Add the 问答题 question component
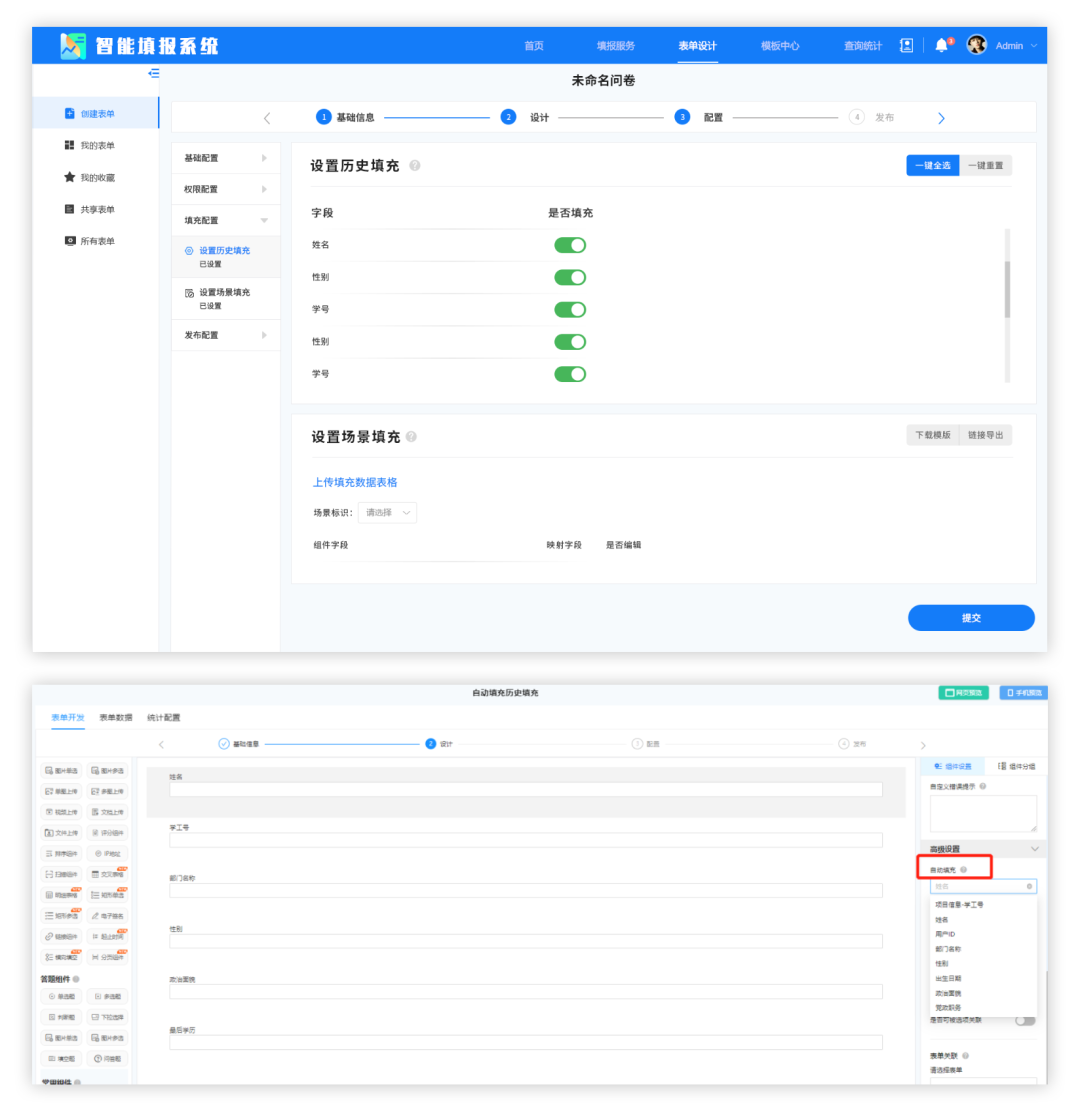Image resolution: width=1080 pixels, height=1110 pixels. click(x=108, y=1059)
